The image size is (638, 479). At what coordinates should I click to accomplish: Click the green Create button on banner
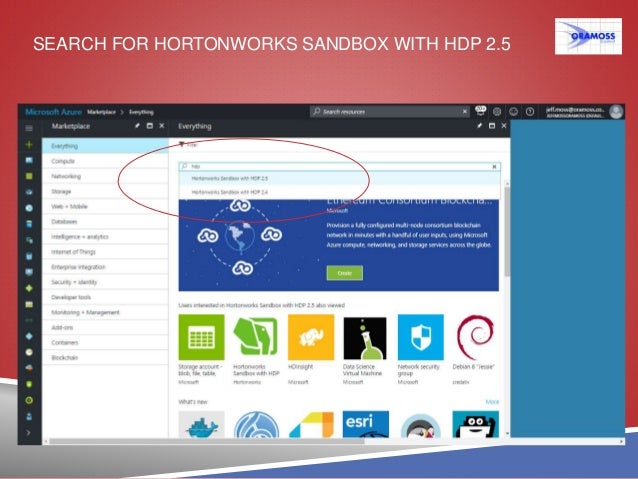click(345, 273)
